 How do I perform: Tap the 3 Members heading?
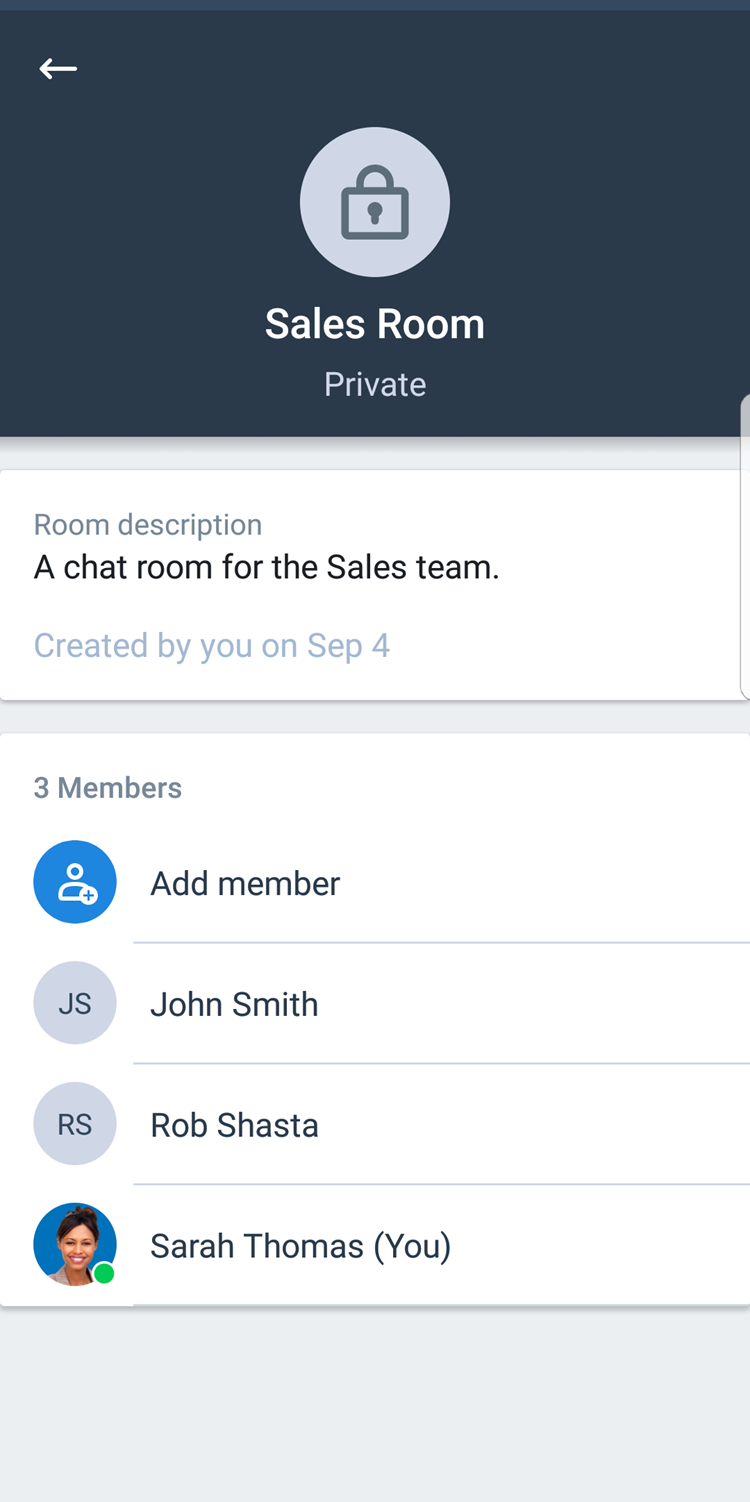coord(108,788)
